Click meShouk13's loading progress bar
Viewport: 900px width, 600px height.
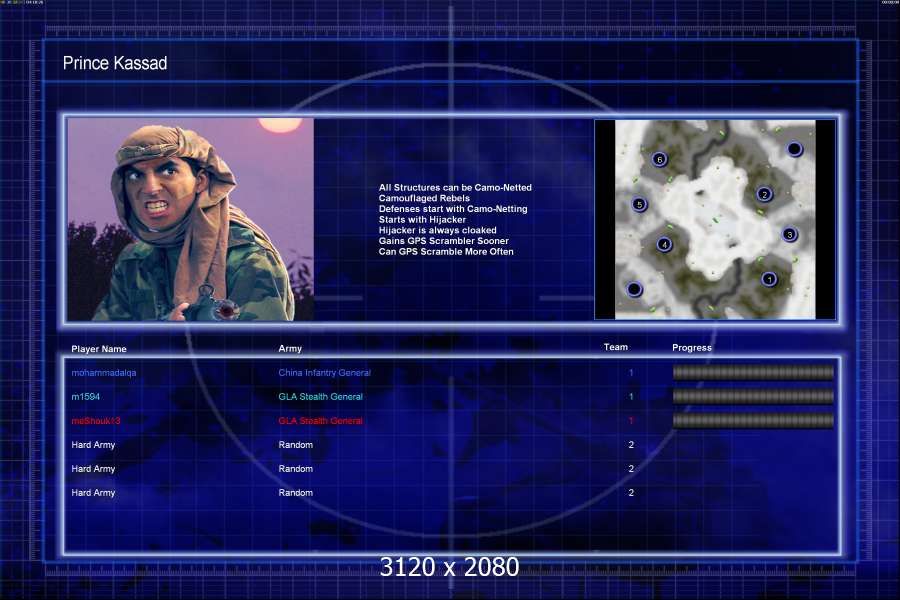click(x=753, y=421)
